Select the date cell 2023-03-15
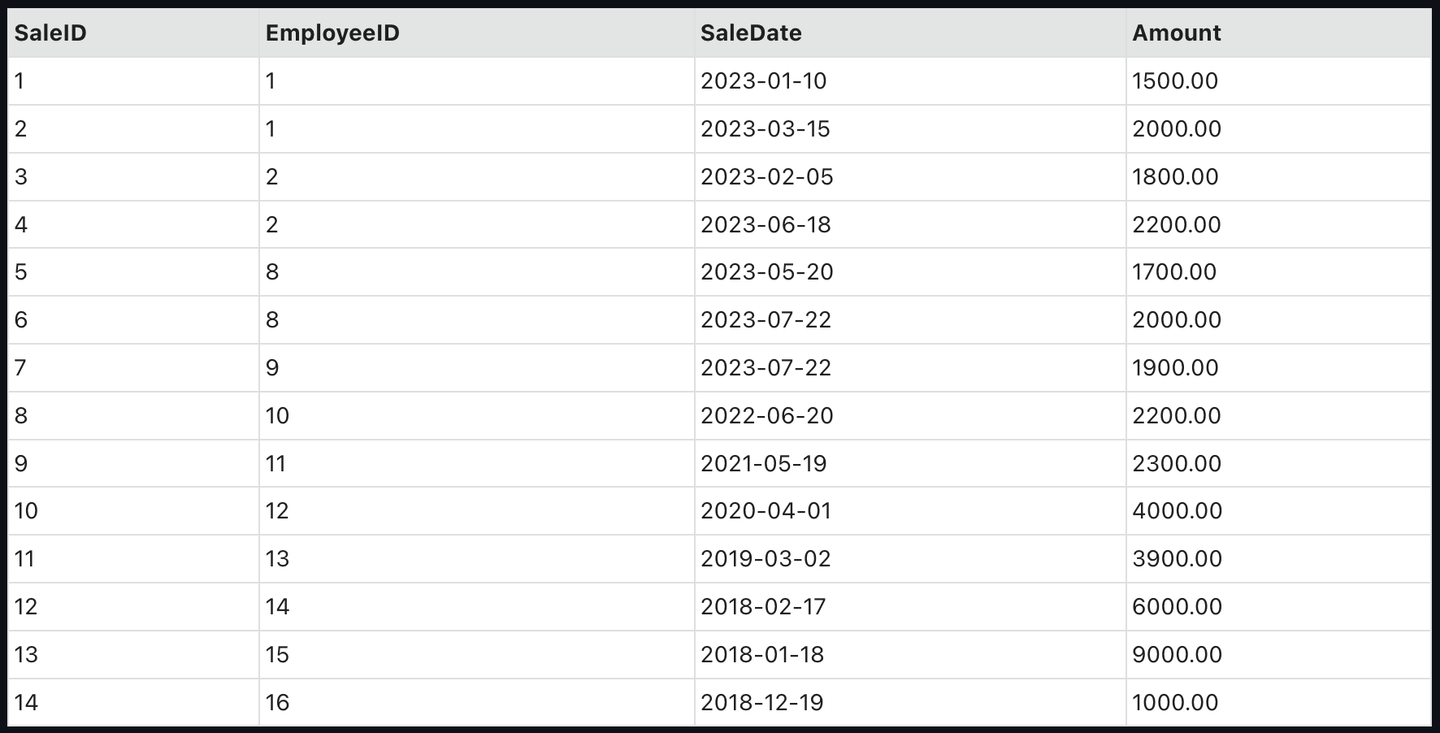Image resolution: width=1440 pixels, height=733 pixels. [x=765, y=129]
